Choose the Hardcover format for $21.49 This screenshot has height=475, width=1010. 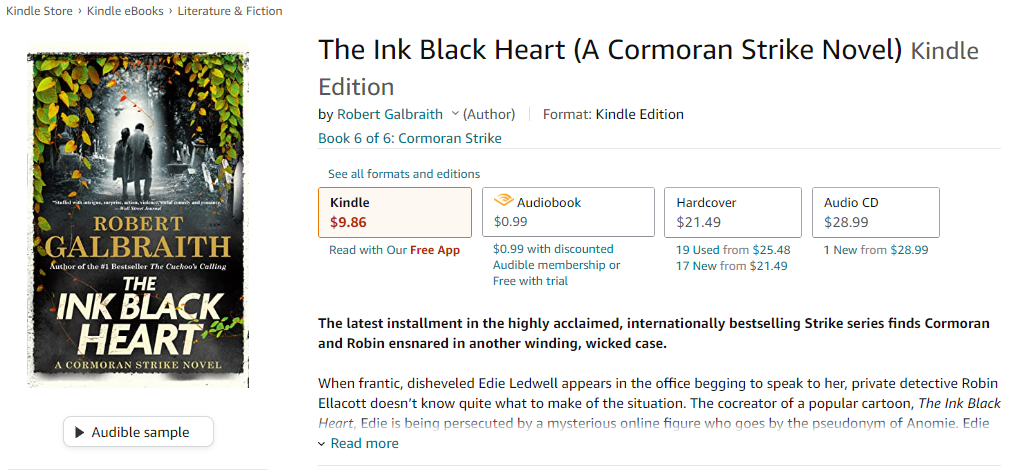coord(732,212)
